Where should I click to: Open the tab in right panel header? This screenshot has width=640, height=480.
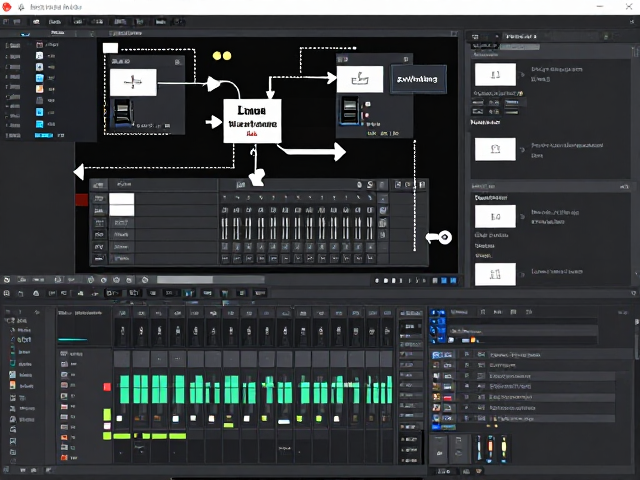coord(521,36)
